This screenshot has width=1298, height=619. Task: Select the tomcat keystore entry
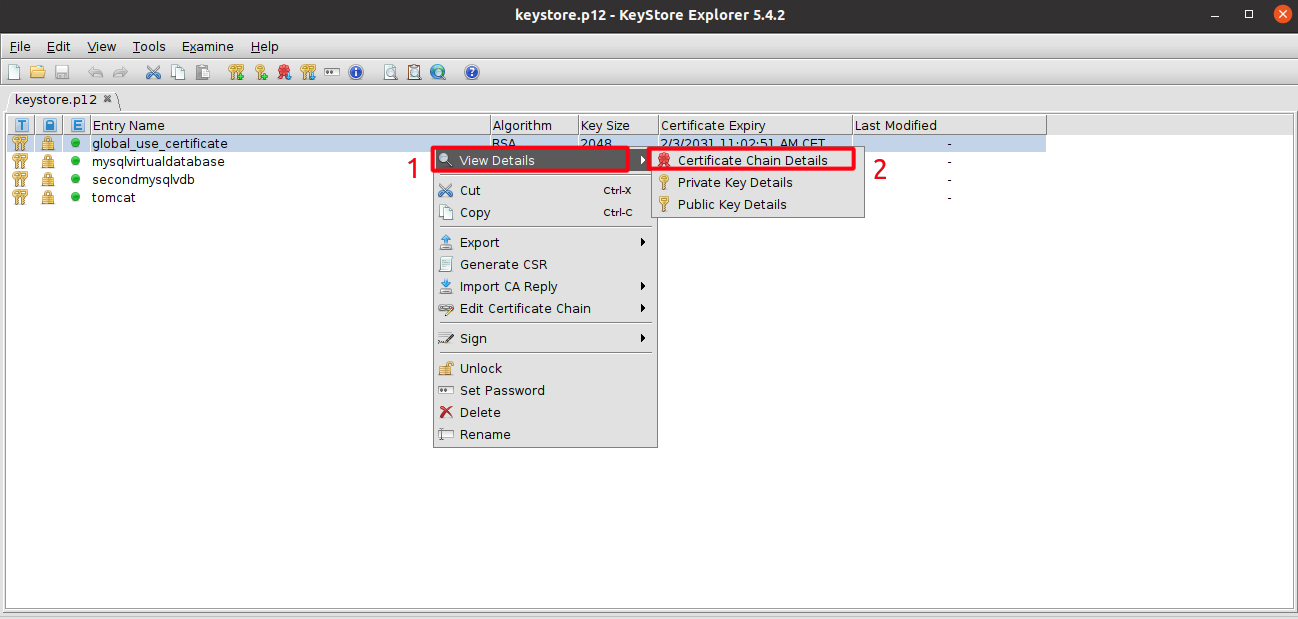click(x=114, y=197)
